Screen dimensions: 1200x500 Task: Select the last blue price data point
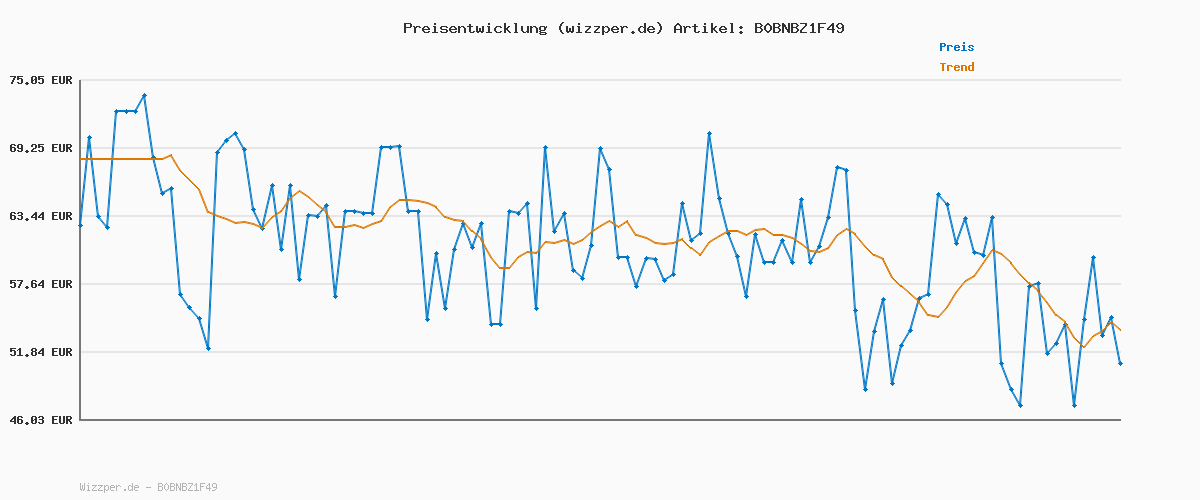coord(1120,363)
